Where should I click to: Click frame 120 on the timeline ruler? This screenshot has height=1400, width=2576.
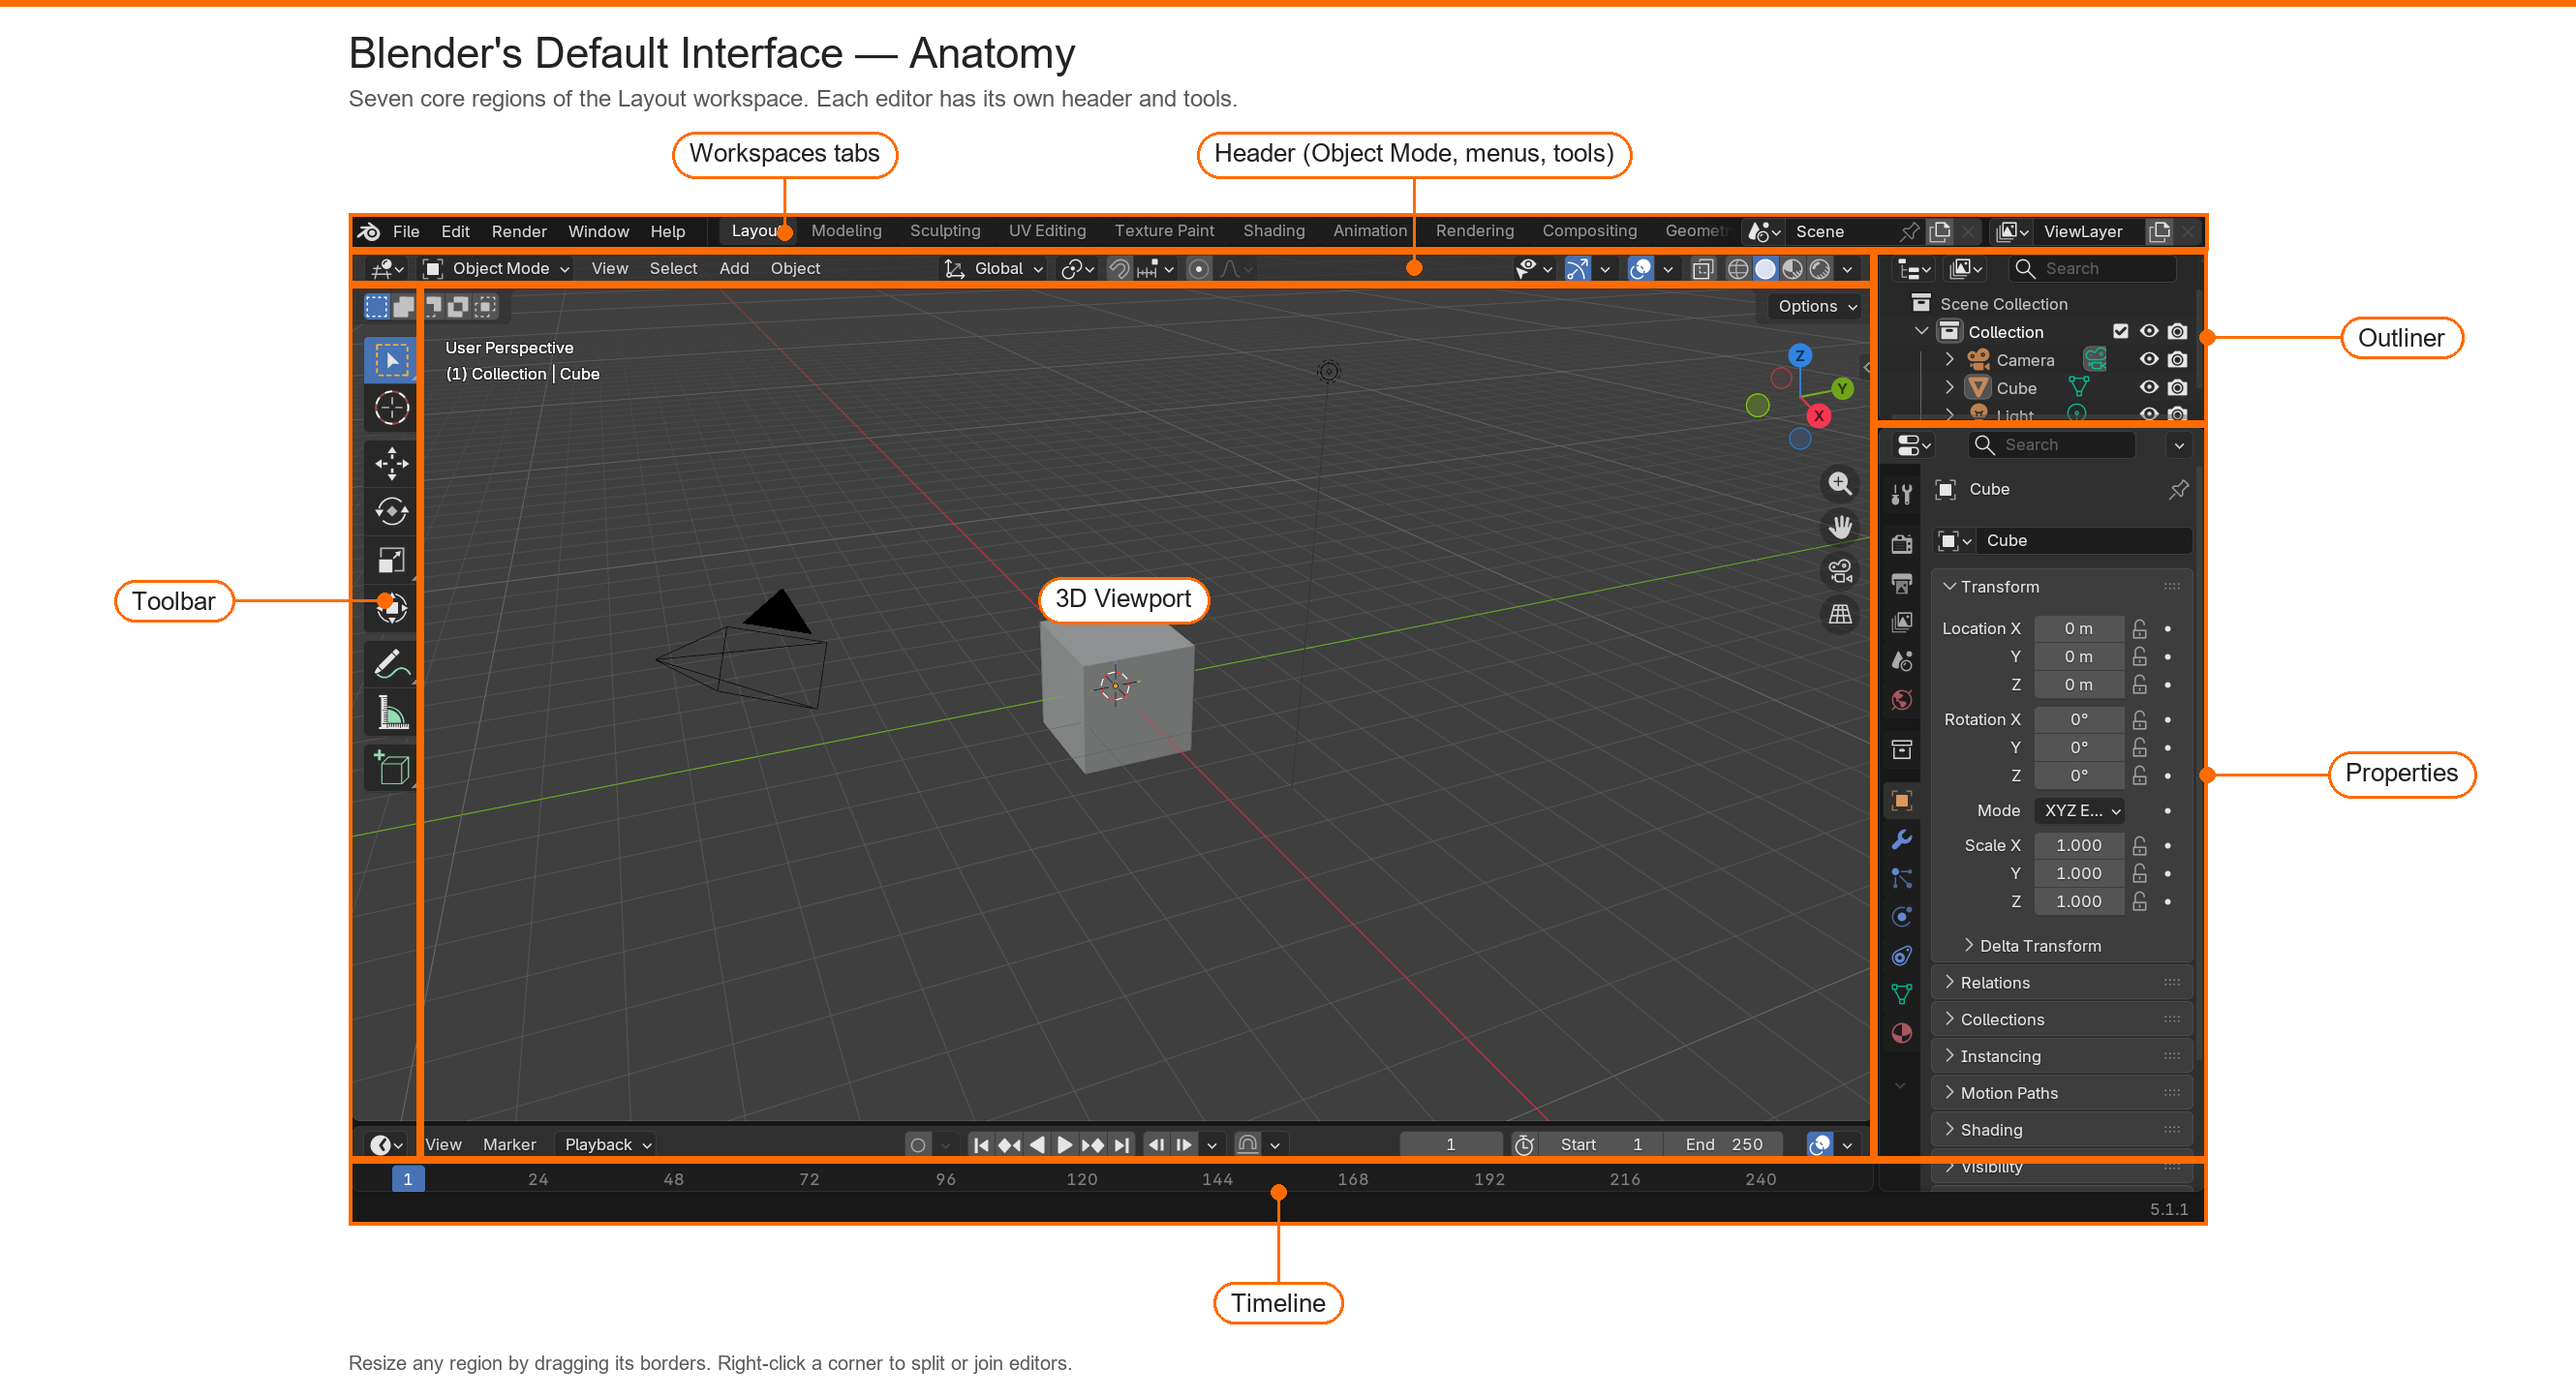tap(1081, 1179)
